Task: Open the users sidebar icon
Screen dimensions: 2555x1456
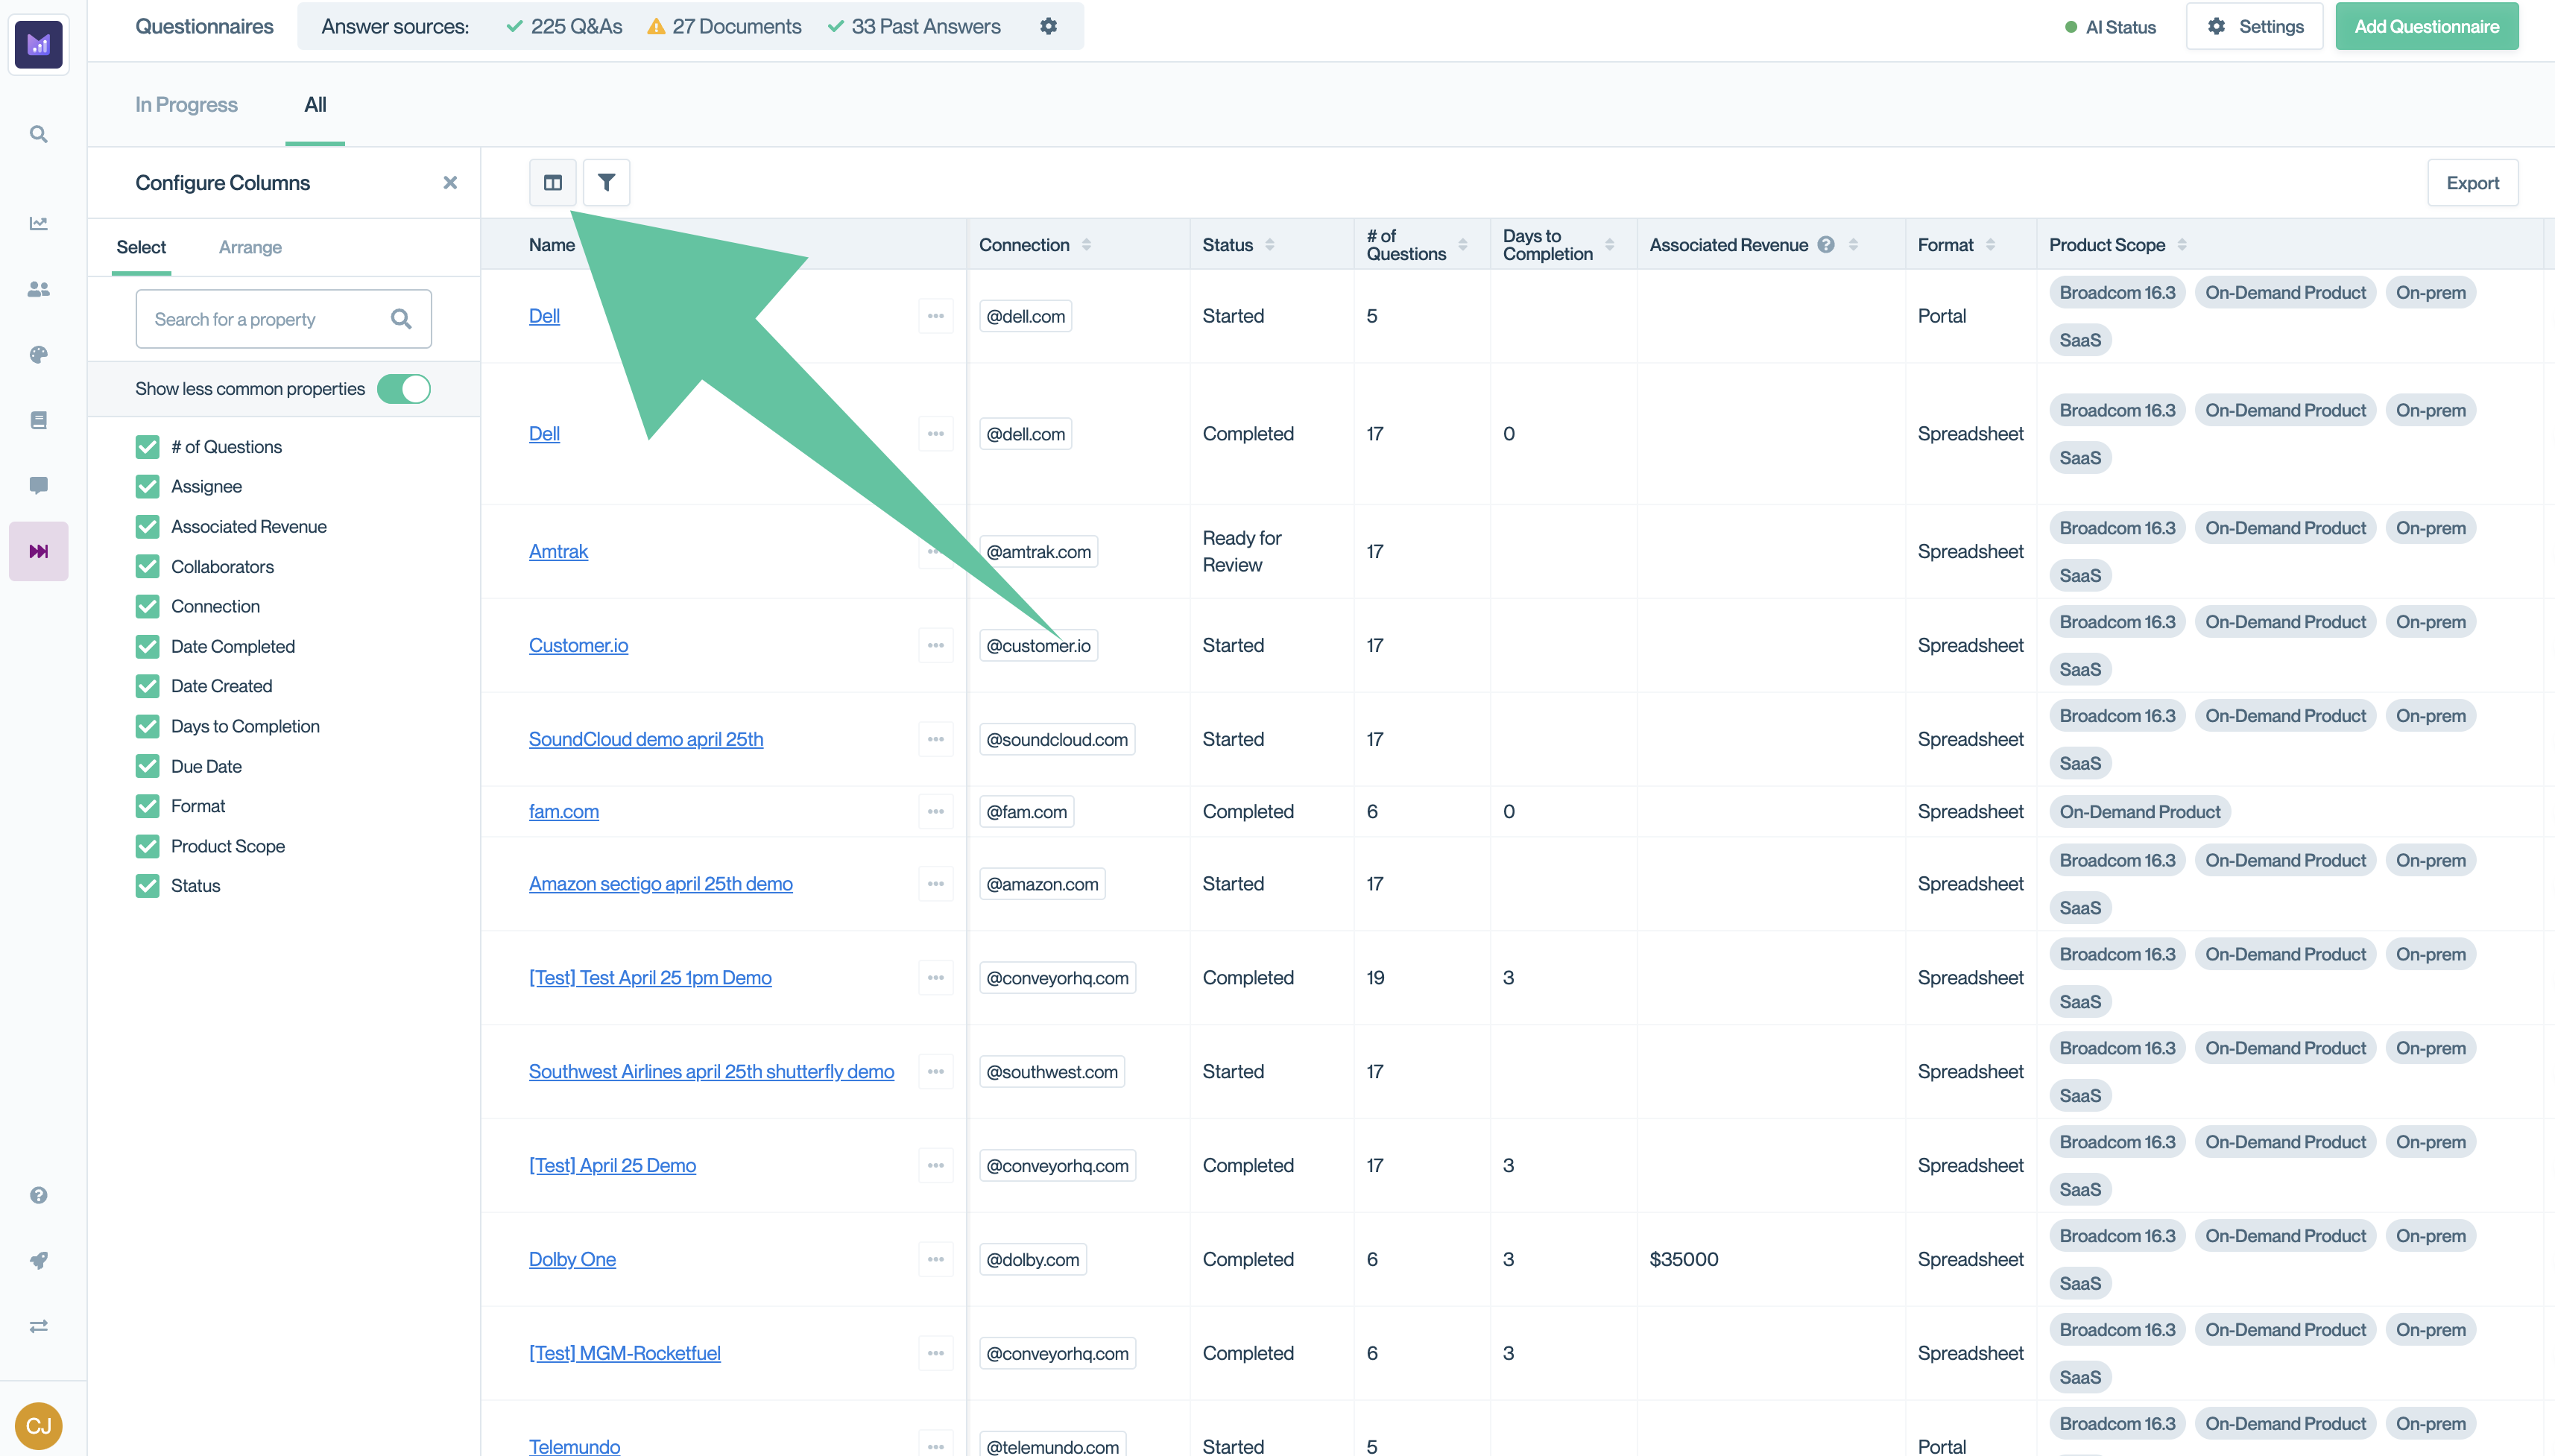Action: (x=38, y=289)
